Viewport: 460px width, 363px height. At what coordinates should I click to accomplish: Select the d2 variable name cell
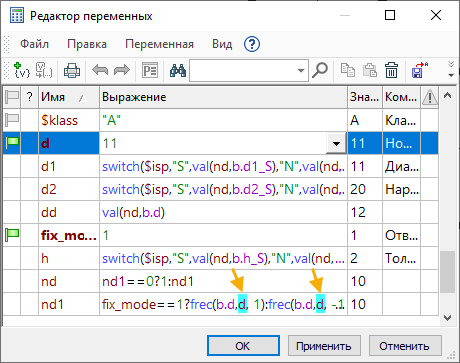(x=69, y=189)
